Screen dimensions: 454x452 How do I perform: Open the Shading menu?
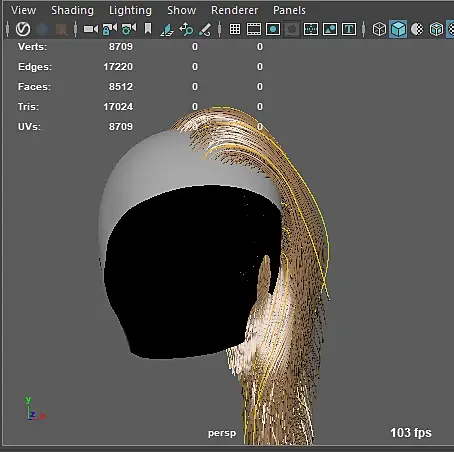pos(72,10)
